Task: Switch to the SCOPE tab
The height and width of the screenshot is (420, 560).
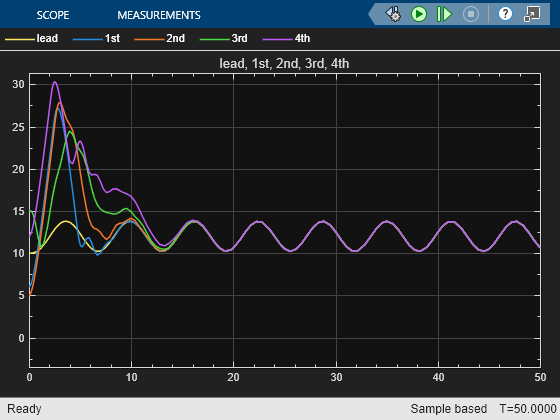Action: click(52, 15)
